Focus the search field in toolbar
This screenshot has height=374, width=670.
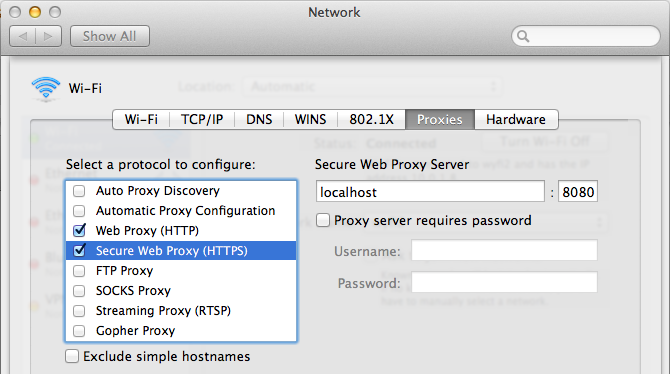click(586, 36)
